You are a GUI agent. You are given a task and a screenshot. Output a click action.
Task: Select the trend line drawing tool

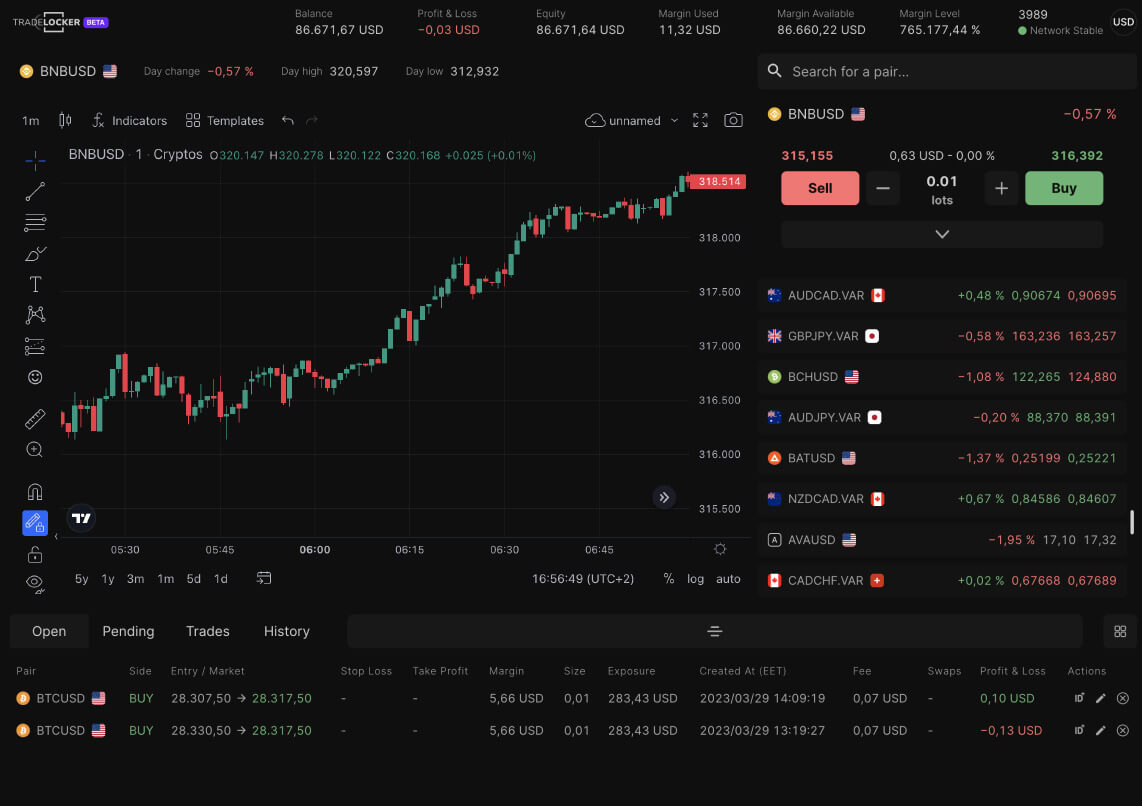point(35,191)
